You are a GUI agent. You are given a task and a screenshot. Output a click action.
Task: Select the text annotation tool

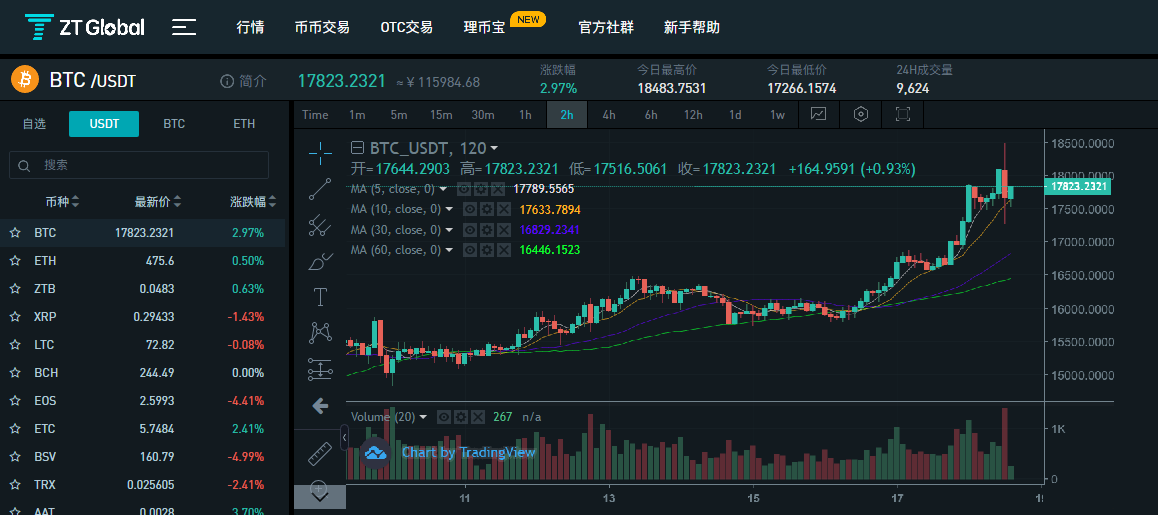(320, 297)
